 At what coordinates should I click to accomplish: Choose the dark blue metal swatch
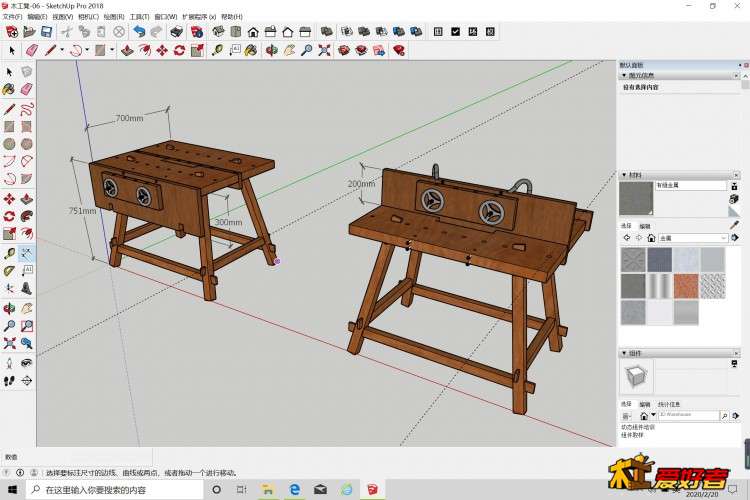(660, 259)
